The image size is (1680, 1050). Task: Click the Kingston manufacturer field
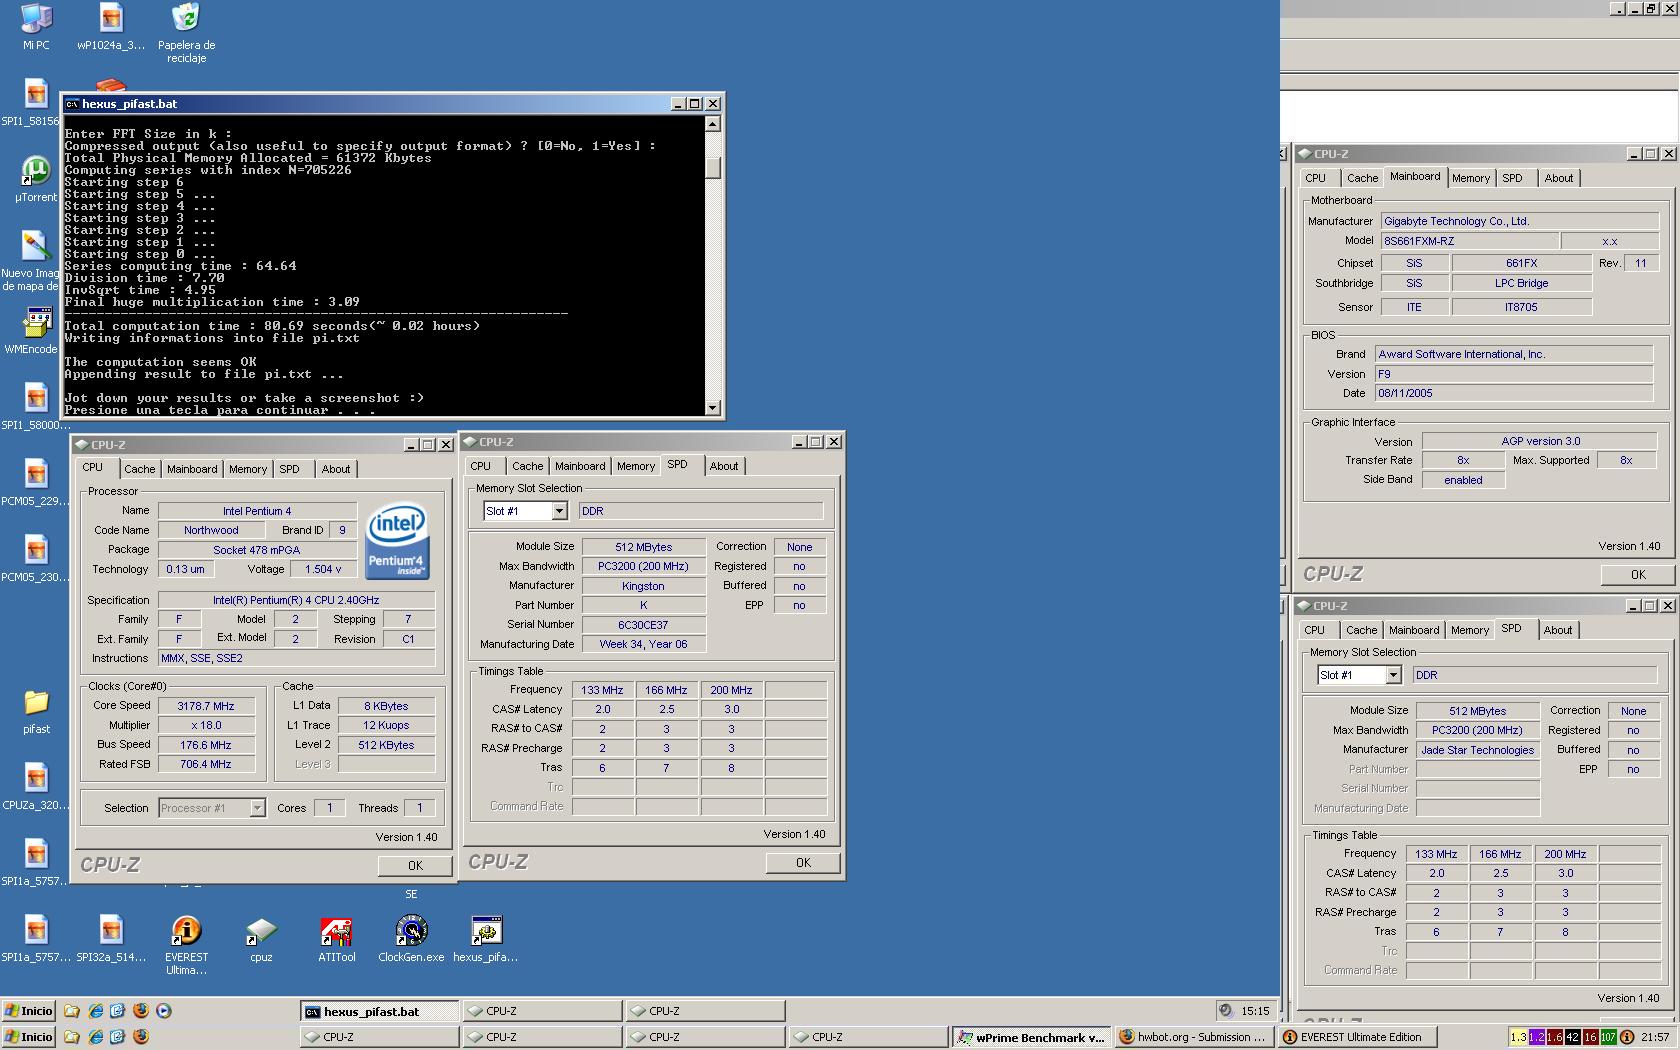[x=643, y=586]
